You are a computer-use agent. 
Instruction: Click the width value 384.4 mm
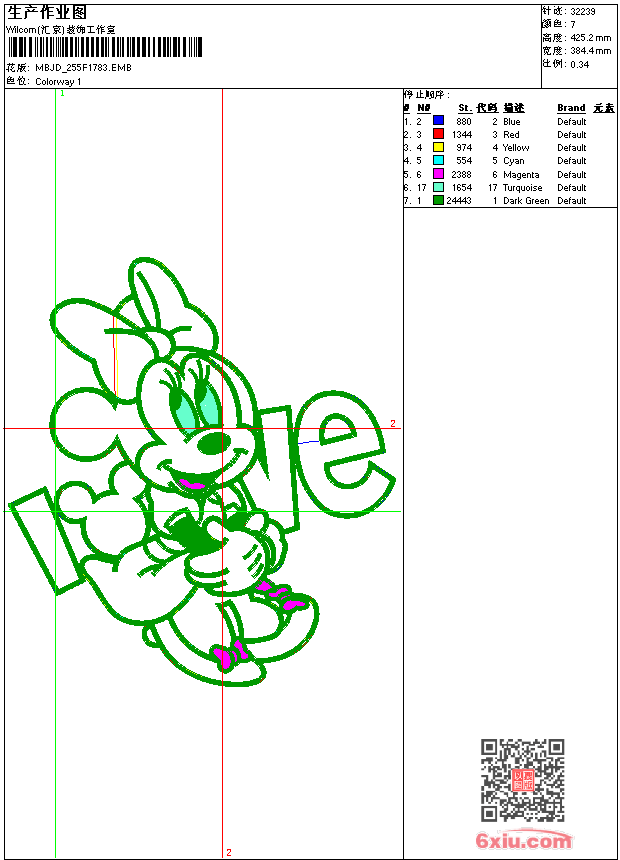coord(590,51)
